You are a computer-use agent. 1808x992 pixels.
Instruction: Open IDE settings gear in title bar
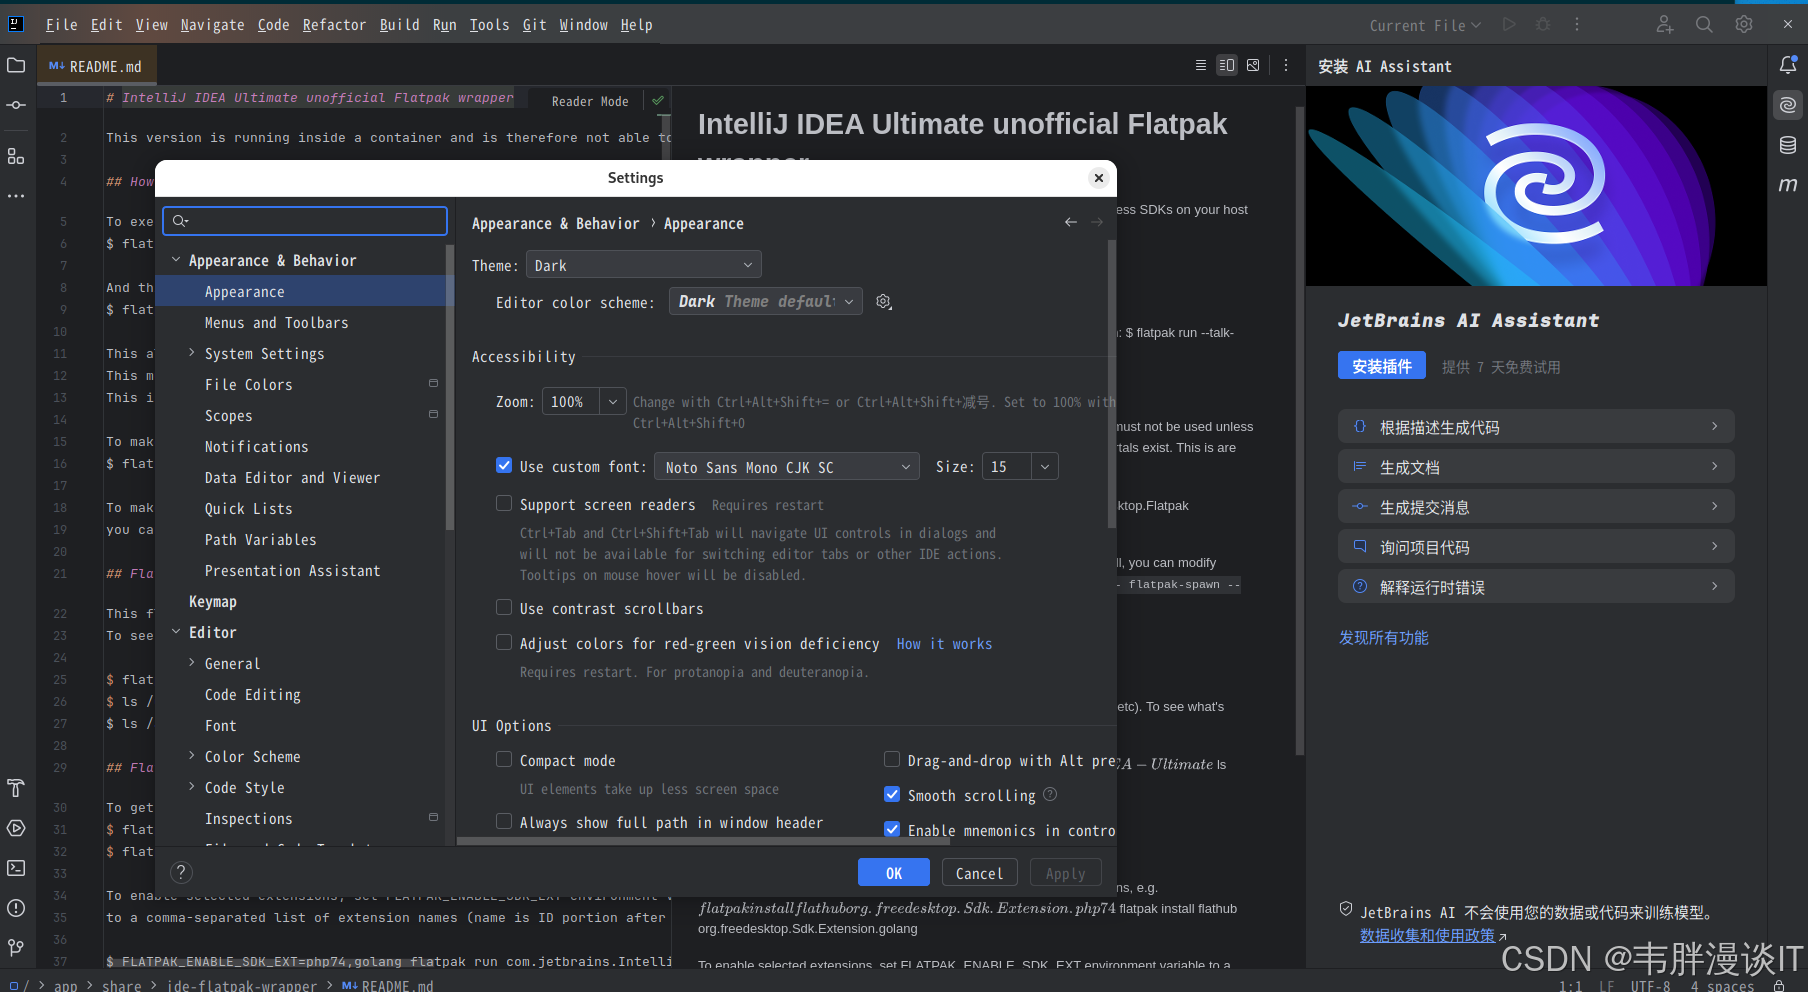1744,24
